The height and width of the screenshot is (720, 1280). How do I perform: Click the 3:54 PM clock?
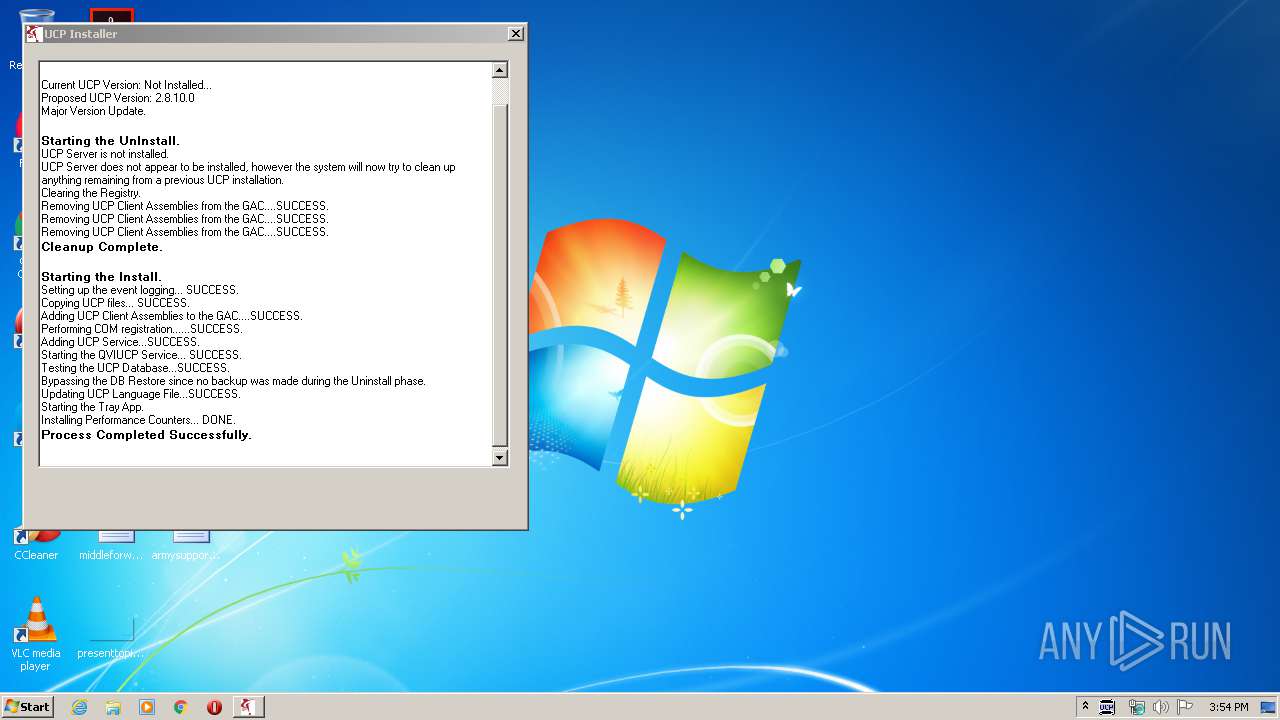click(x=1228, y=707)
